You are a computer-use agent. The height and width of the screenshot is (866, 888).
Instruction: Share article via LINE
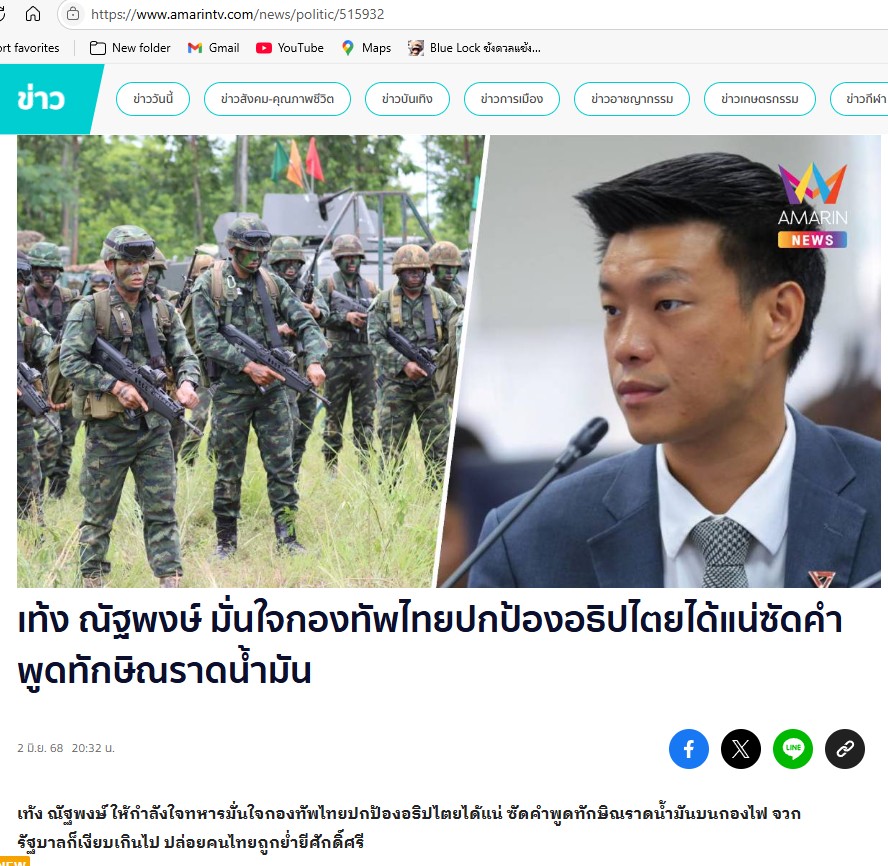pos(793,749)
